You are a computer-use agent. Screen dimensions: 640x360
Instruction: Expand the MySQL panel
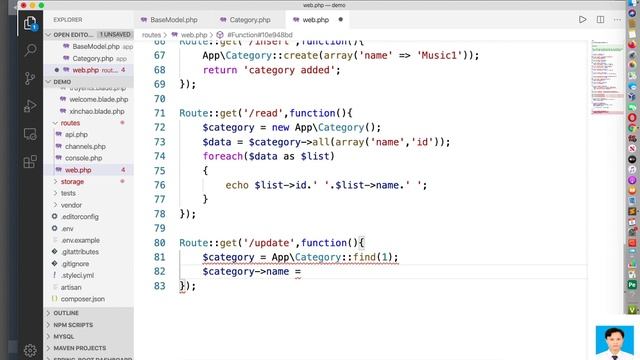pos(89,336)
